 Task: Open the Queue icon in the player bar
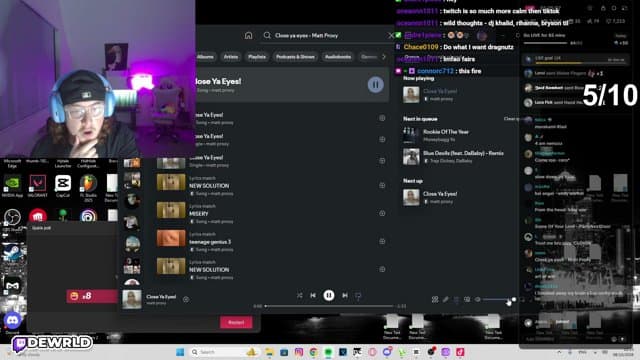click(x=456, y=300)
